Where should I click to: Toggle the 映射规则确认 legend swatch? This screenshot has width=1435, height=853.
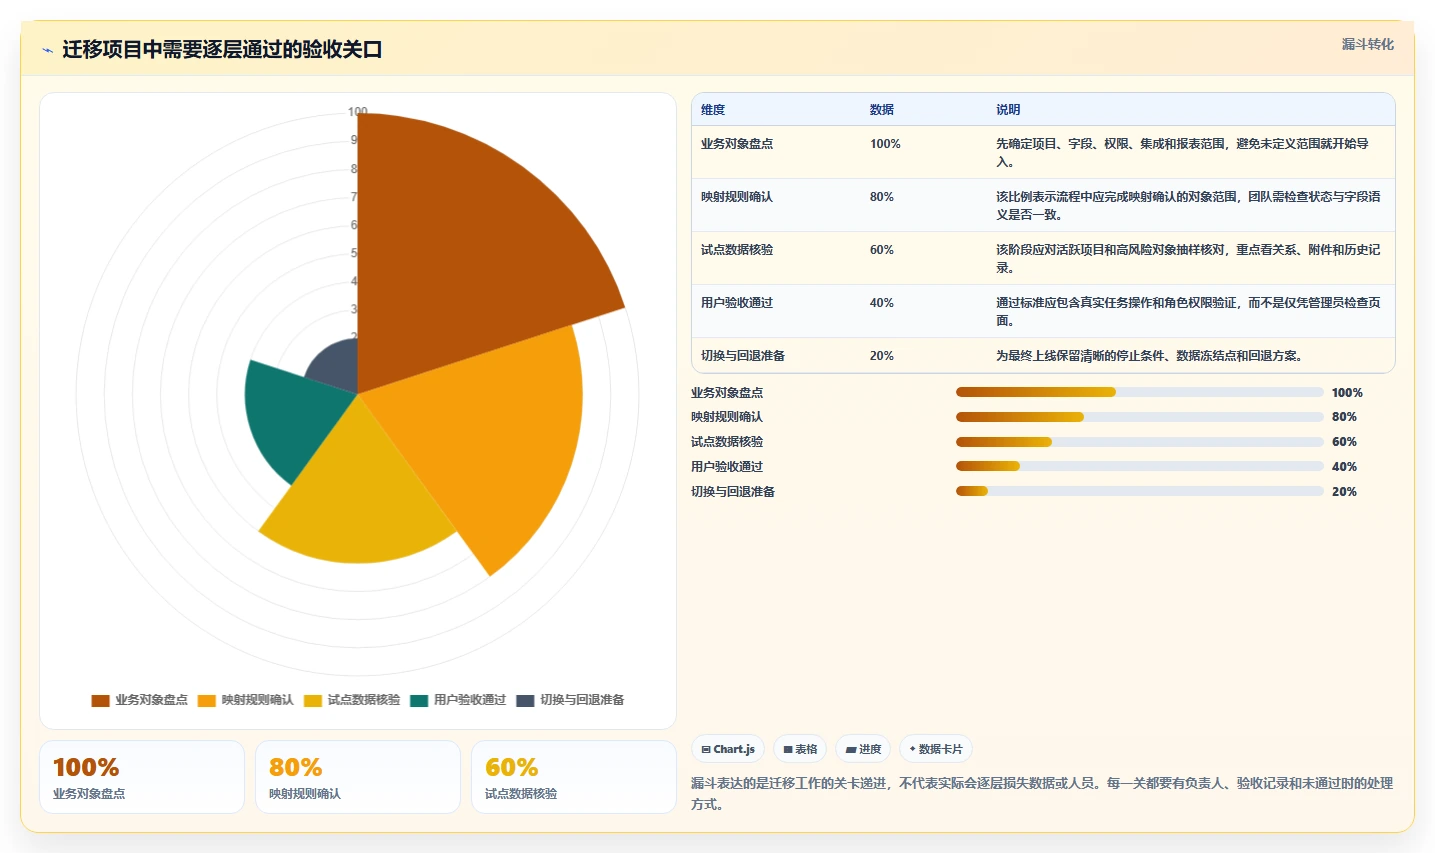[x=207, y=701]
